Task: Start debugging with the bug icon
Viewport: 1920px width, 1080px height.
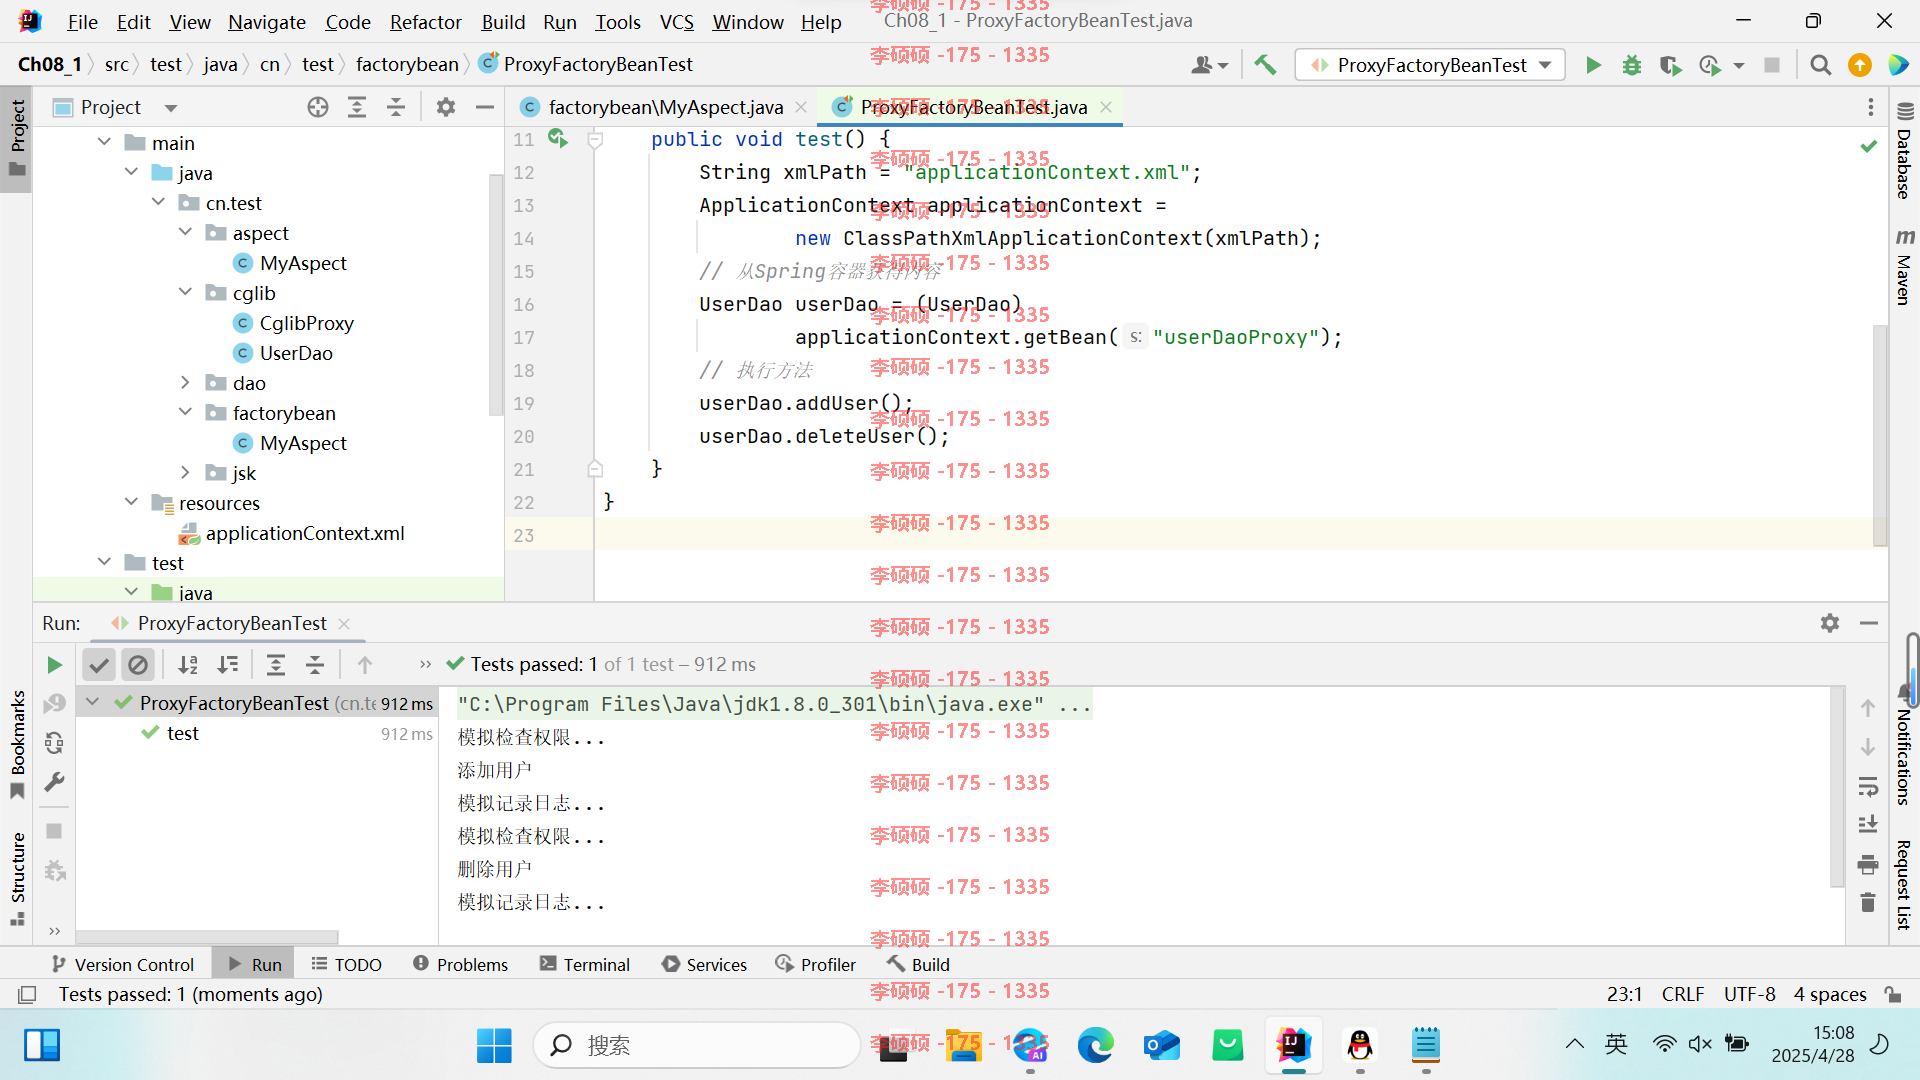Action: tap(1632, 65)
